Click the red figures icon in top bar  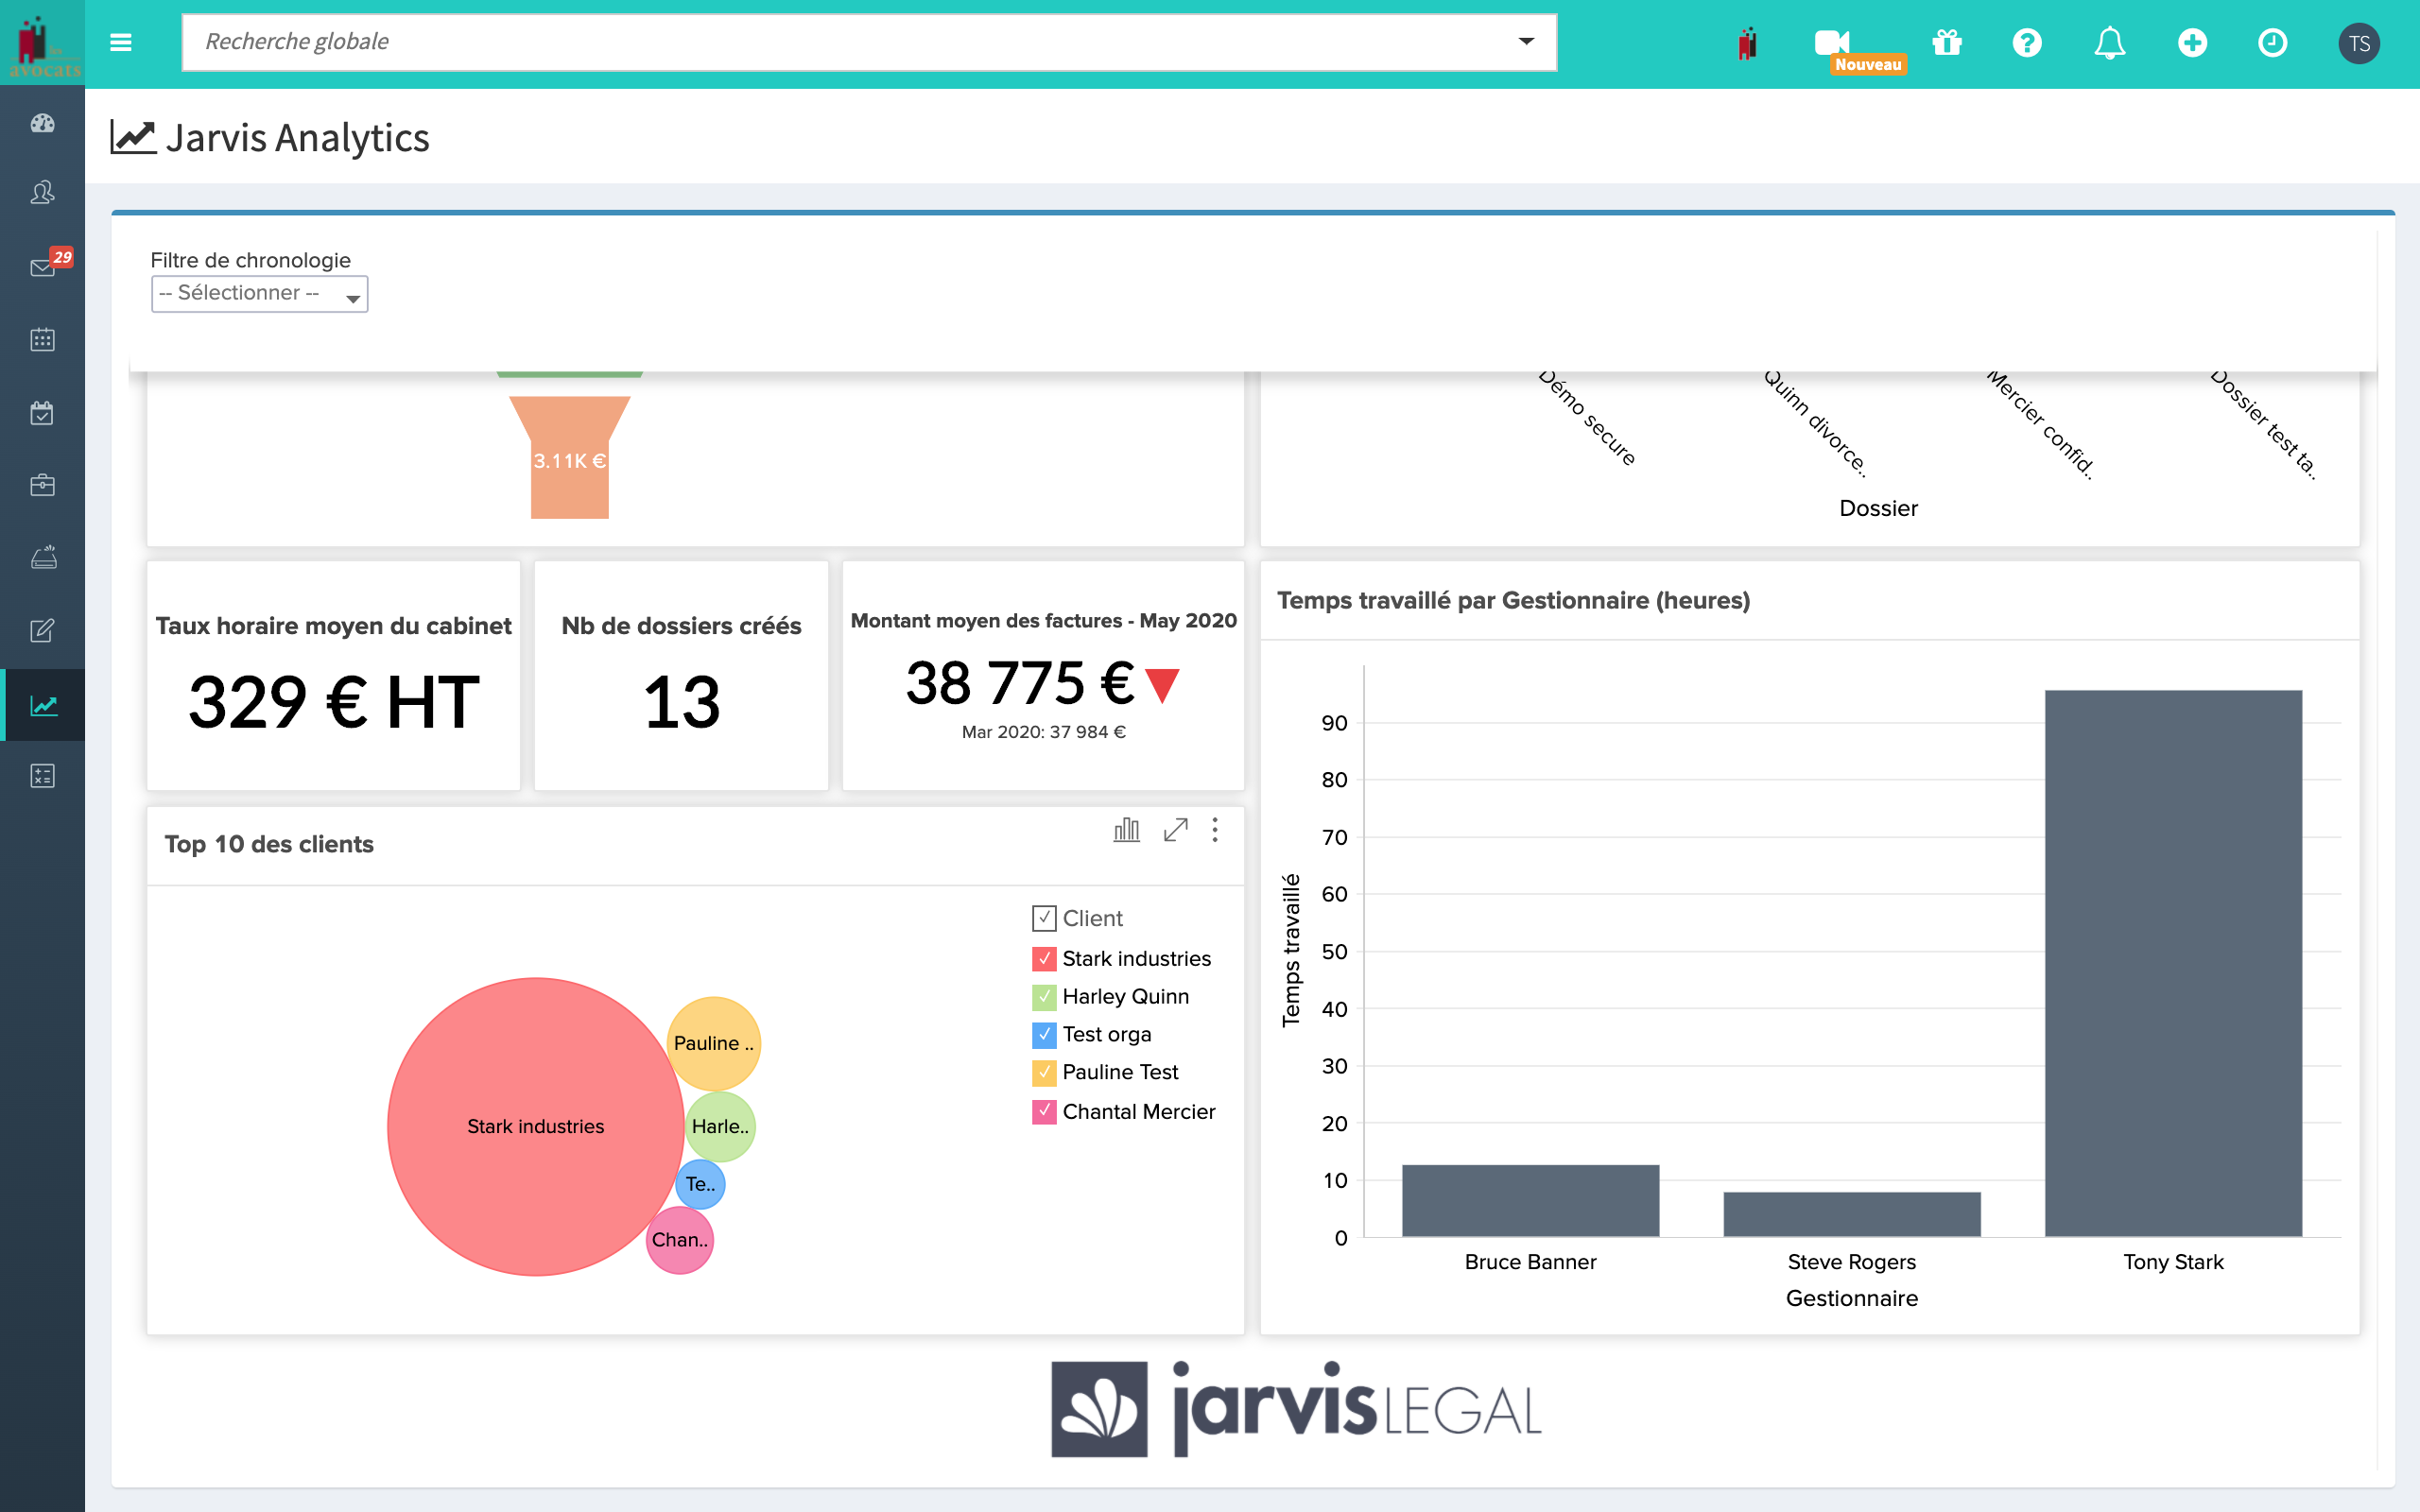(x=1747, y=43)
